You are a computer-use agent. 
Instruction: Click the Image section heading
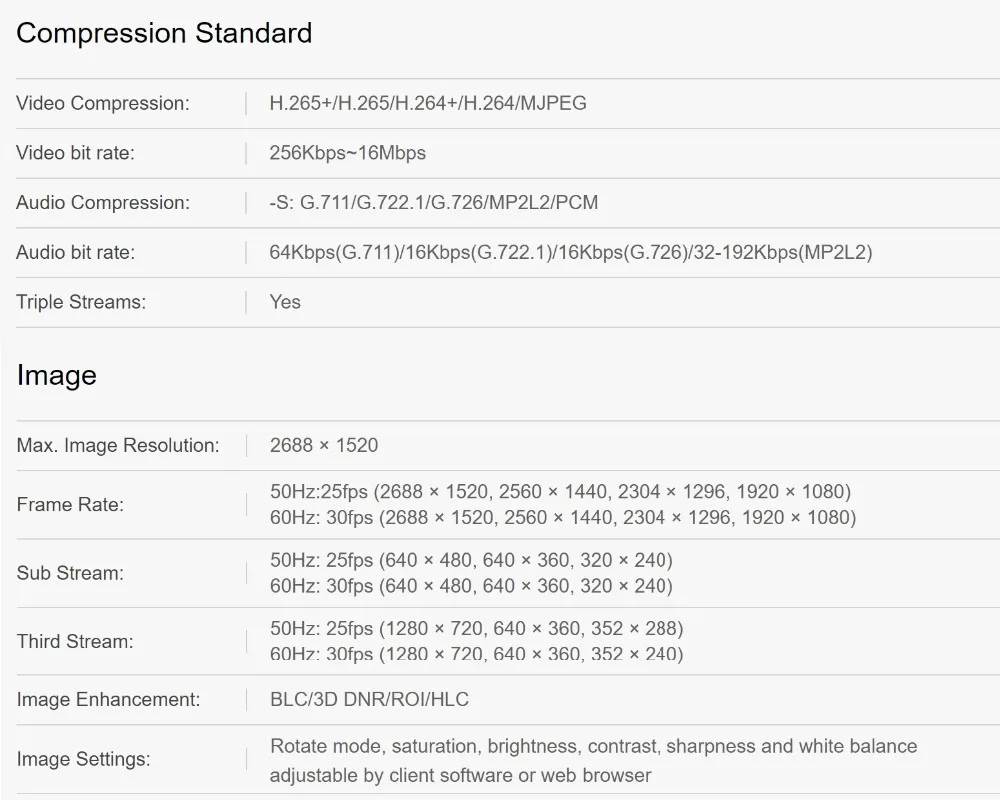pyautogui.click(x=57, y=376)
